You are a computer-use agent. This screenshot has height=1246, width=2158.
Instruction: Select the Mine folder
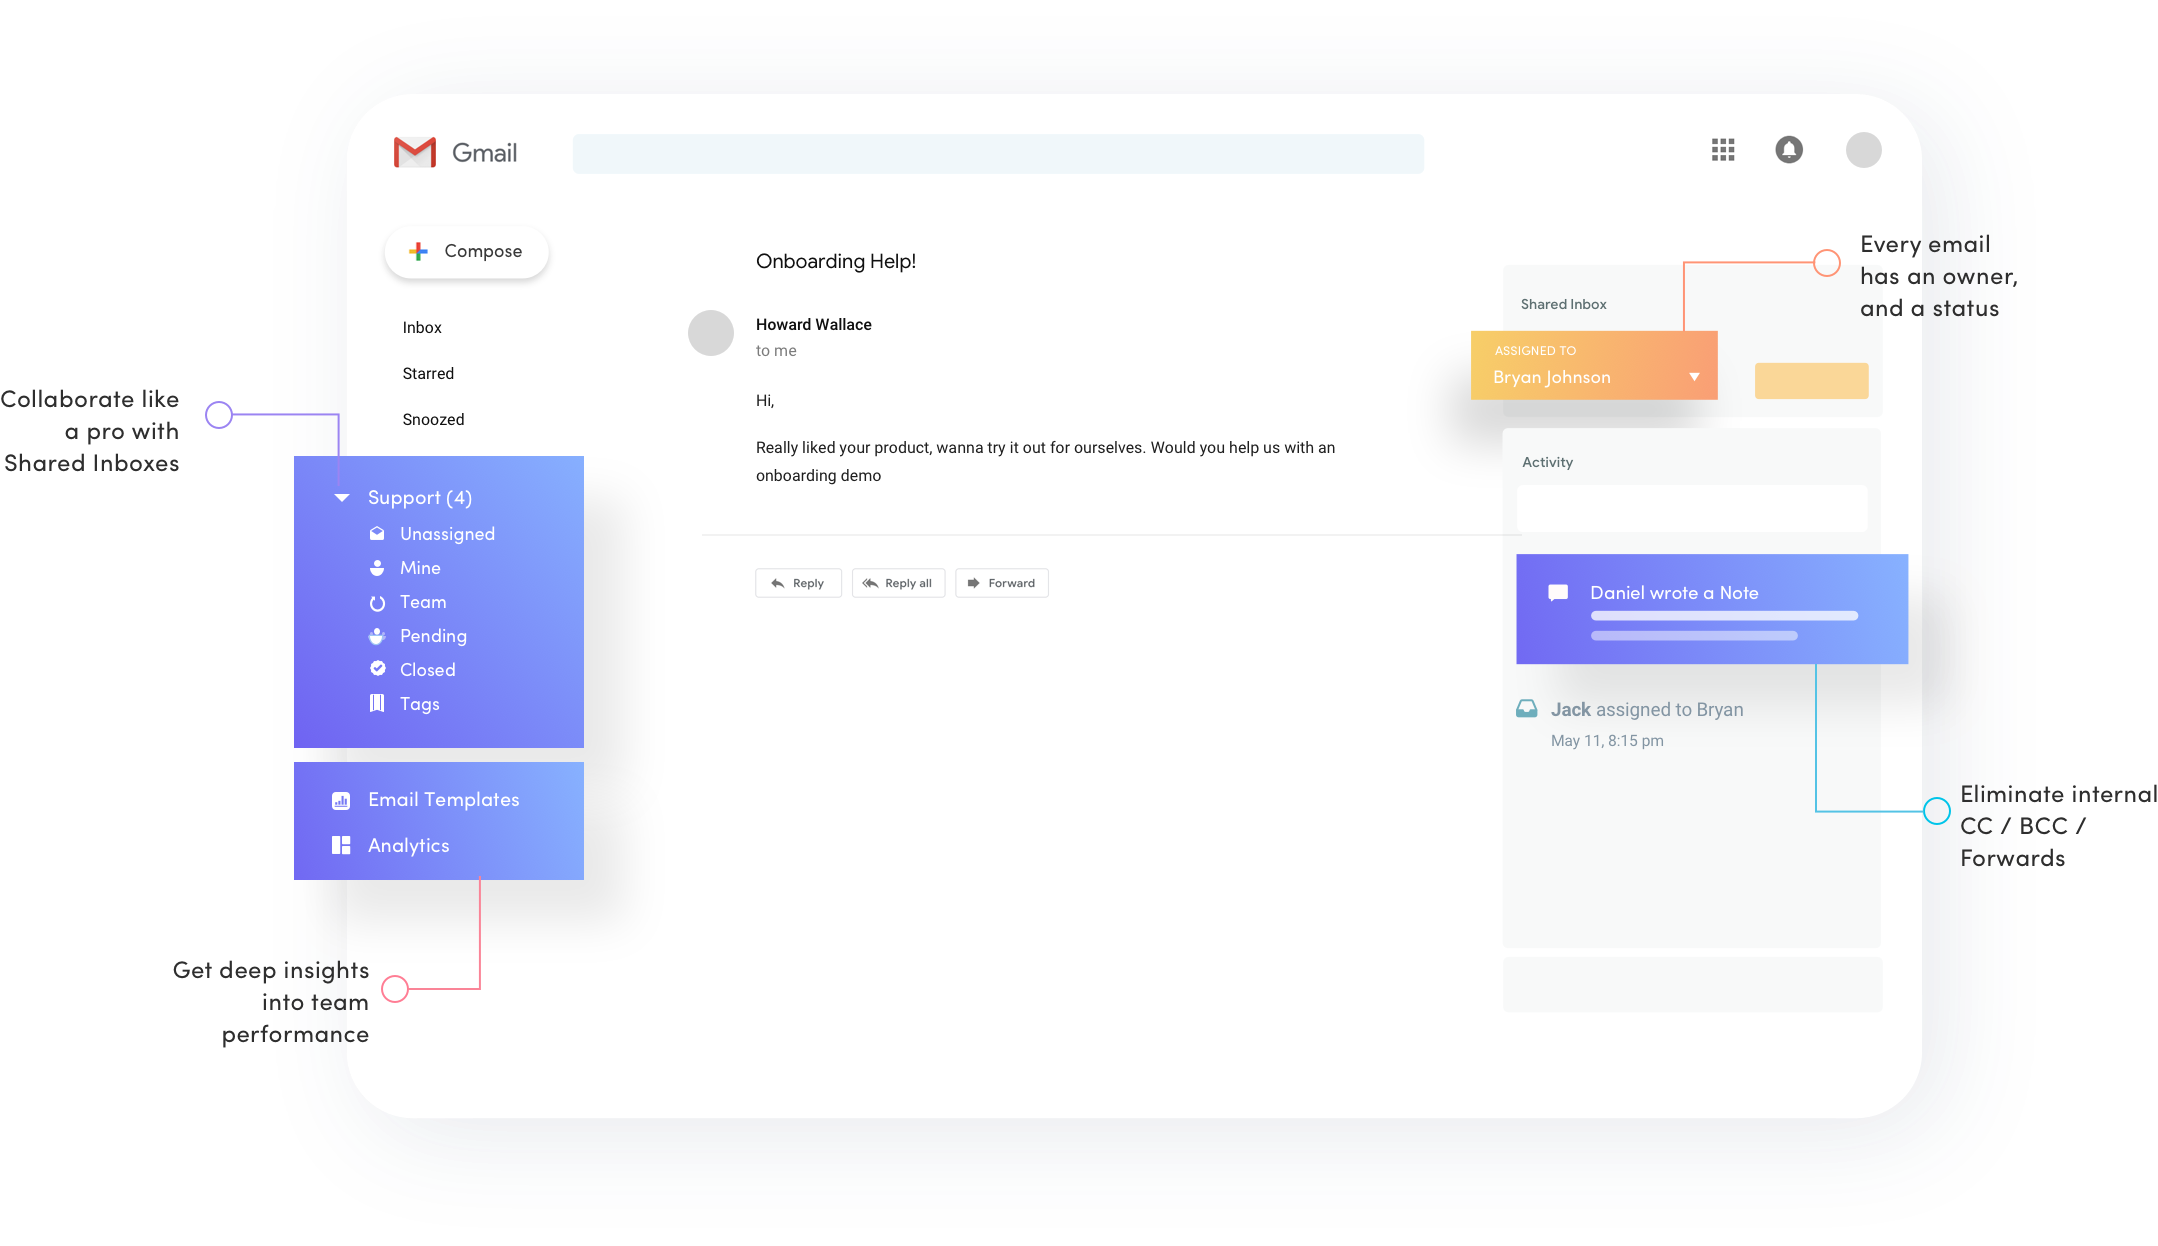(x=419, y=568)
